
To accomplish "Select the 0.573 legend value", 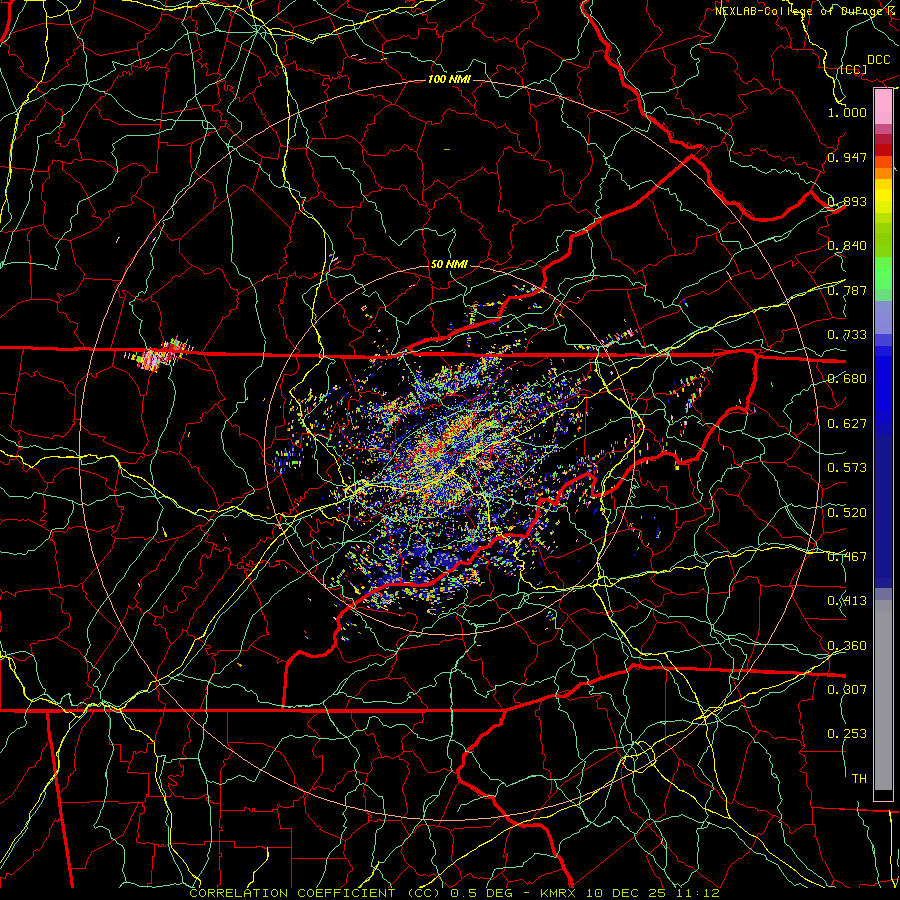I will [x=847, y=468].
